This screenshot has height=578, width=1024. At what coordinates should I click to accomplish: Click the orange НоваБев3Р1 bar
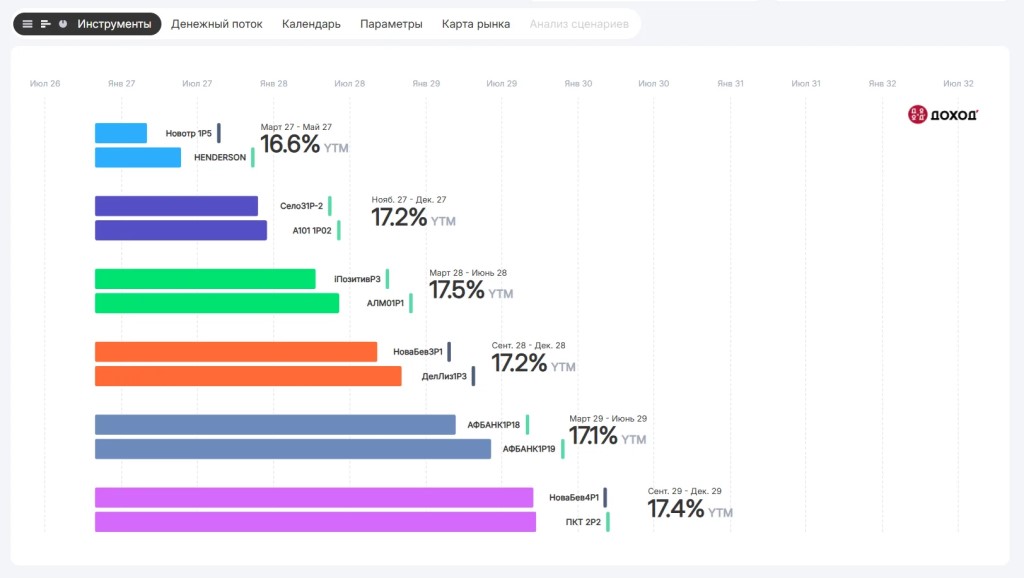(236, 352)
